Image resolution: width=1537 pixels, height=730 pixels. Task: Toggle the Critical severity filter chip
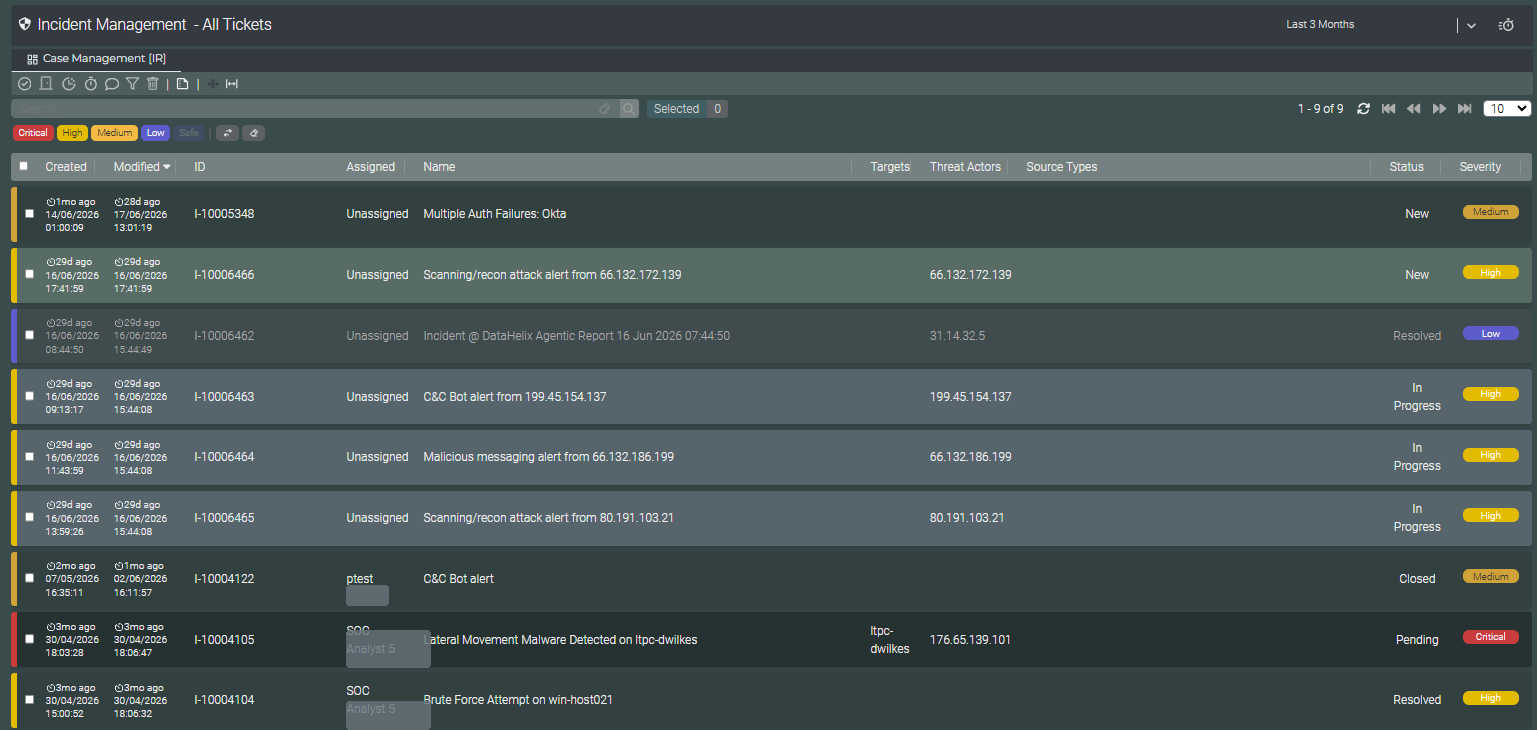pos(33,133)
